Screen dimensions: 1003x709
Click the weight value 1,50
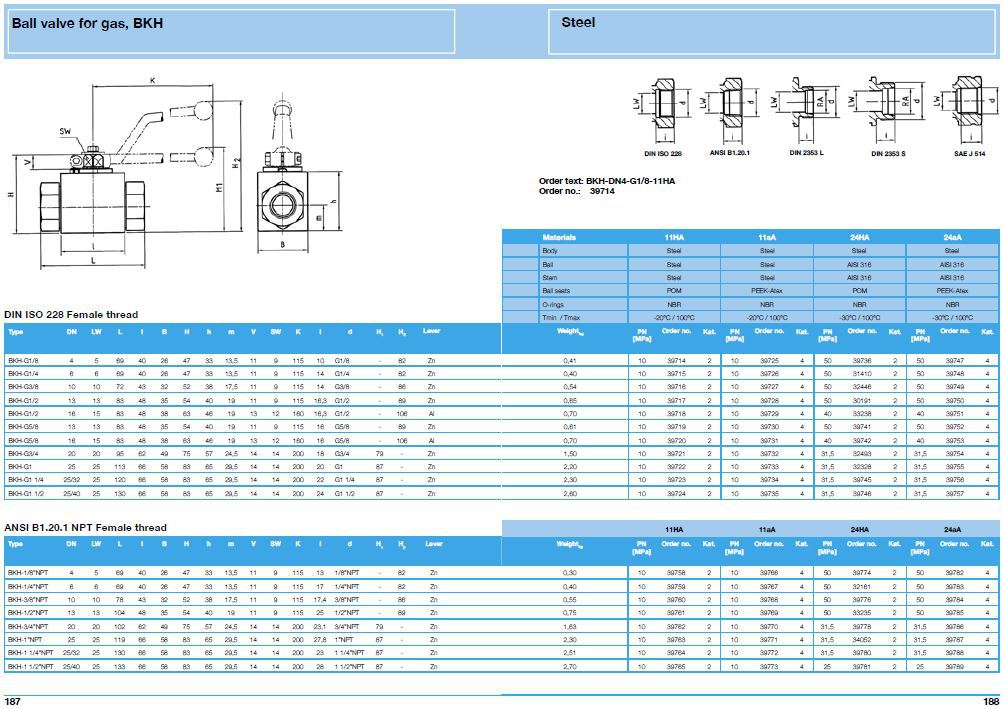click(570, 454)
